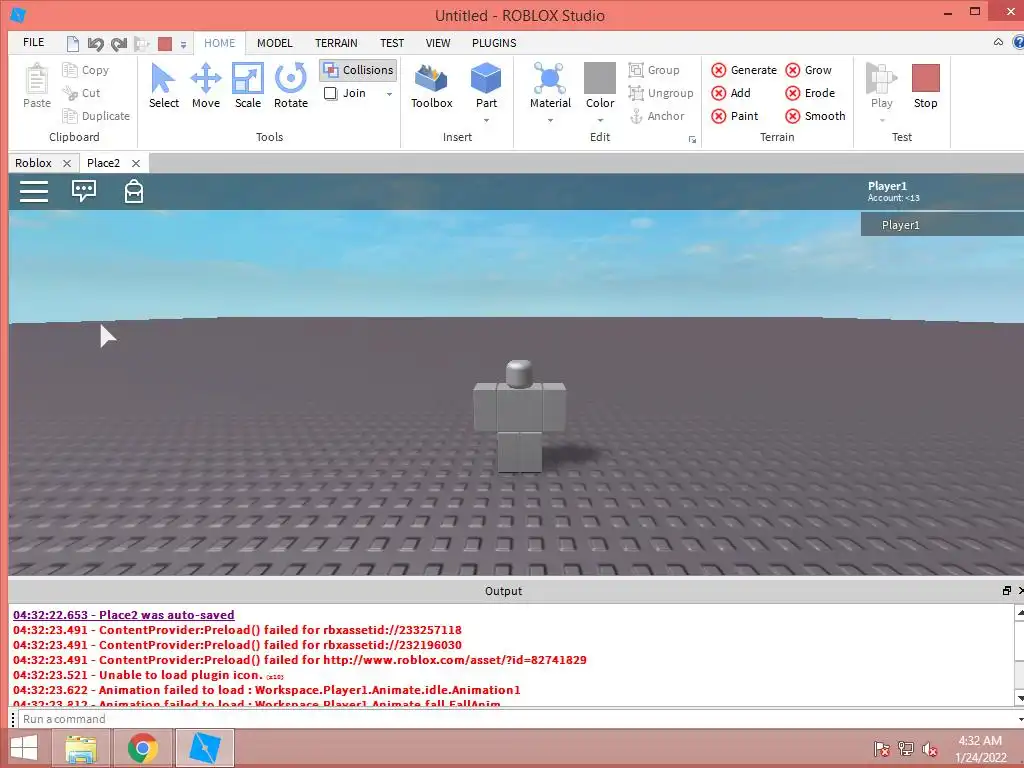Switch to the TERRAIN ribbon tab
Image resolution: width=1024 pixels, height=768 pixels.
coord(336,43)
